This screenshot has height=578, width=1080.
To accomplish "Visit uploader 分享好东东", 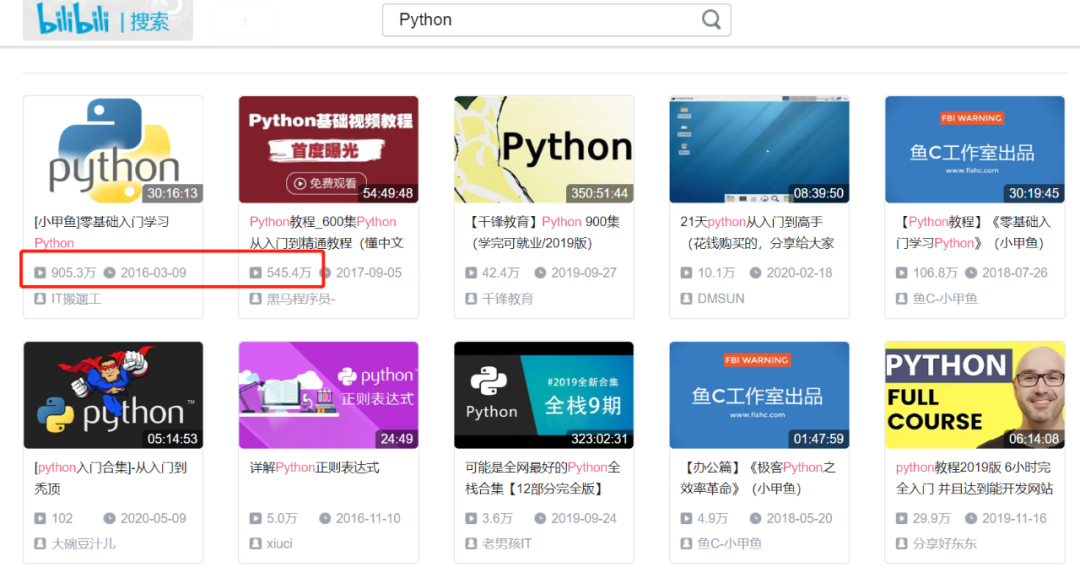I will (945, 544).
